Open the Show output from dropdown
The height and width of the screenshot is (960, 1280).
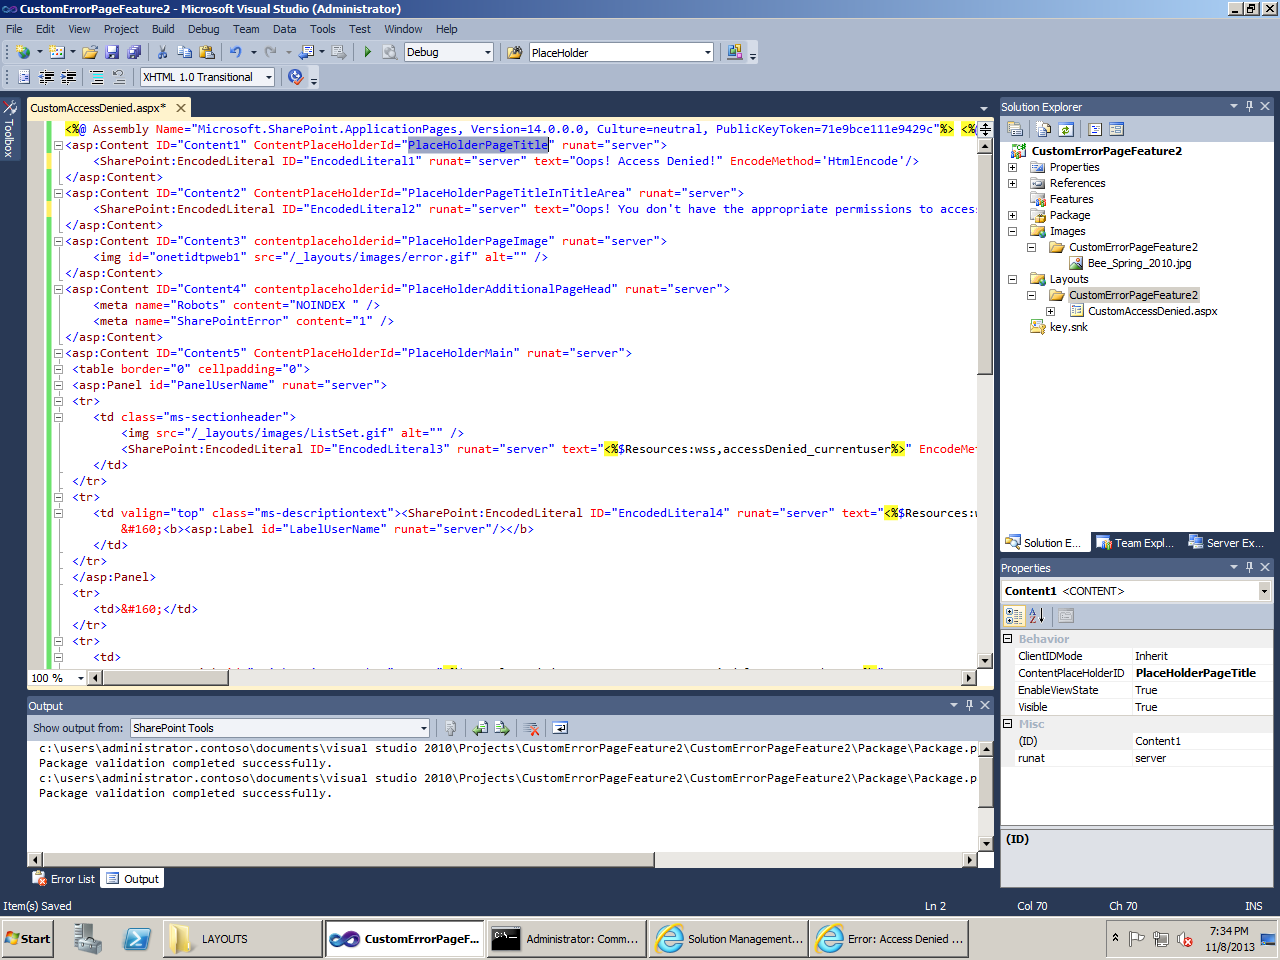(424, 728)
